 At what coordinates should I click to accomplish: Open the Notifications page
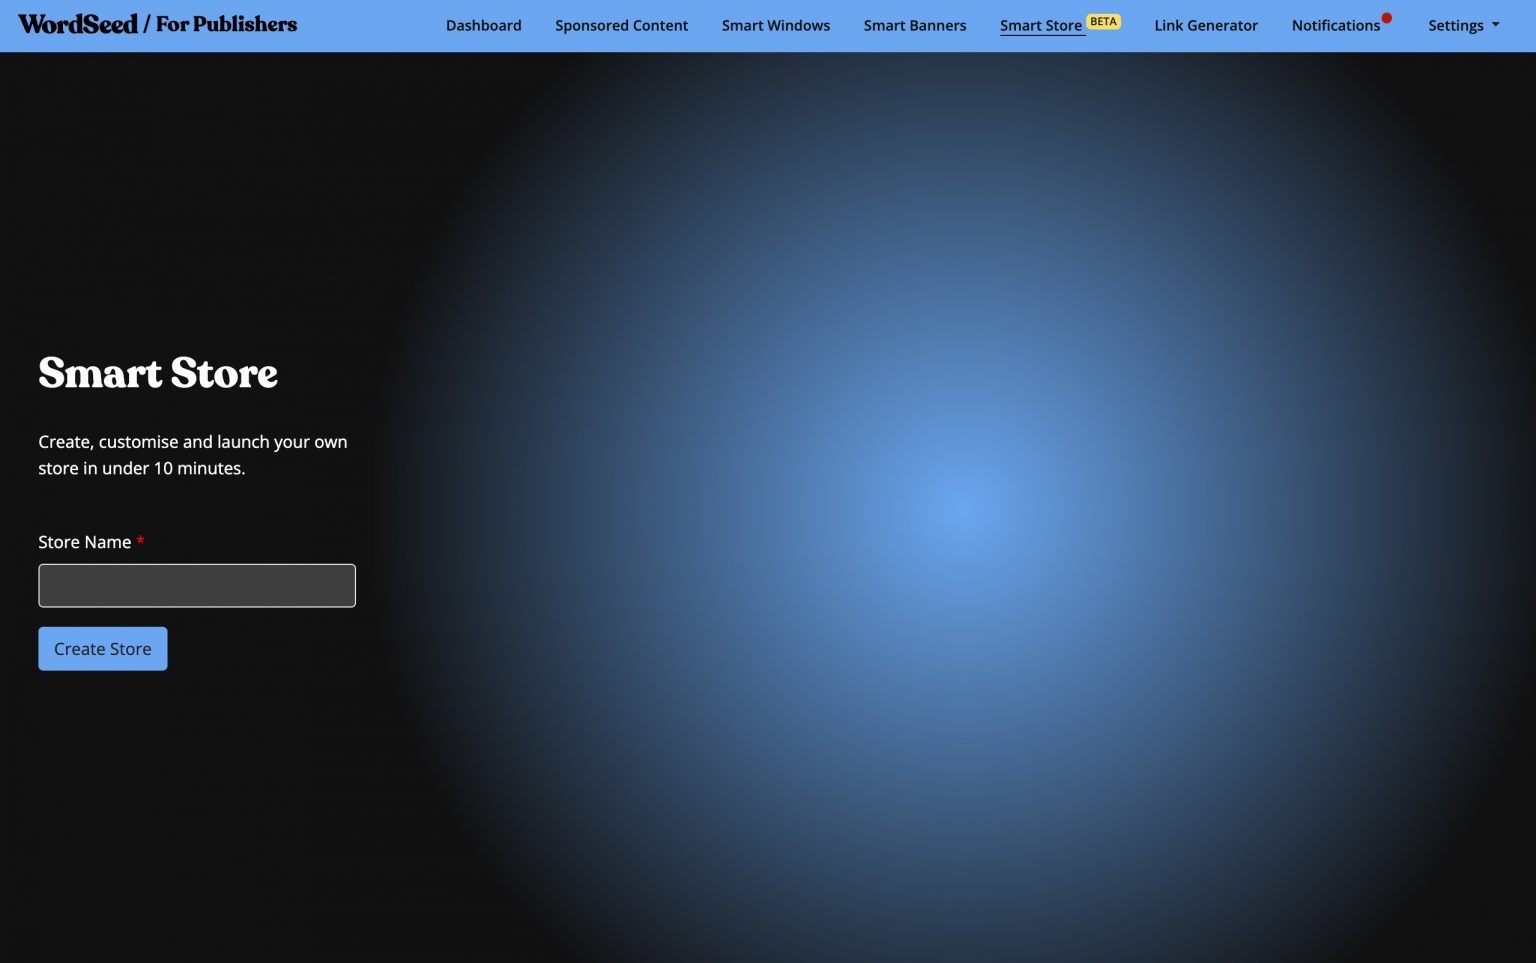(x=1335, y=25)
